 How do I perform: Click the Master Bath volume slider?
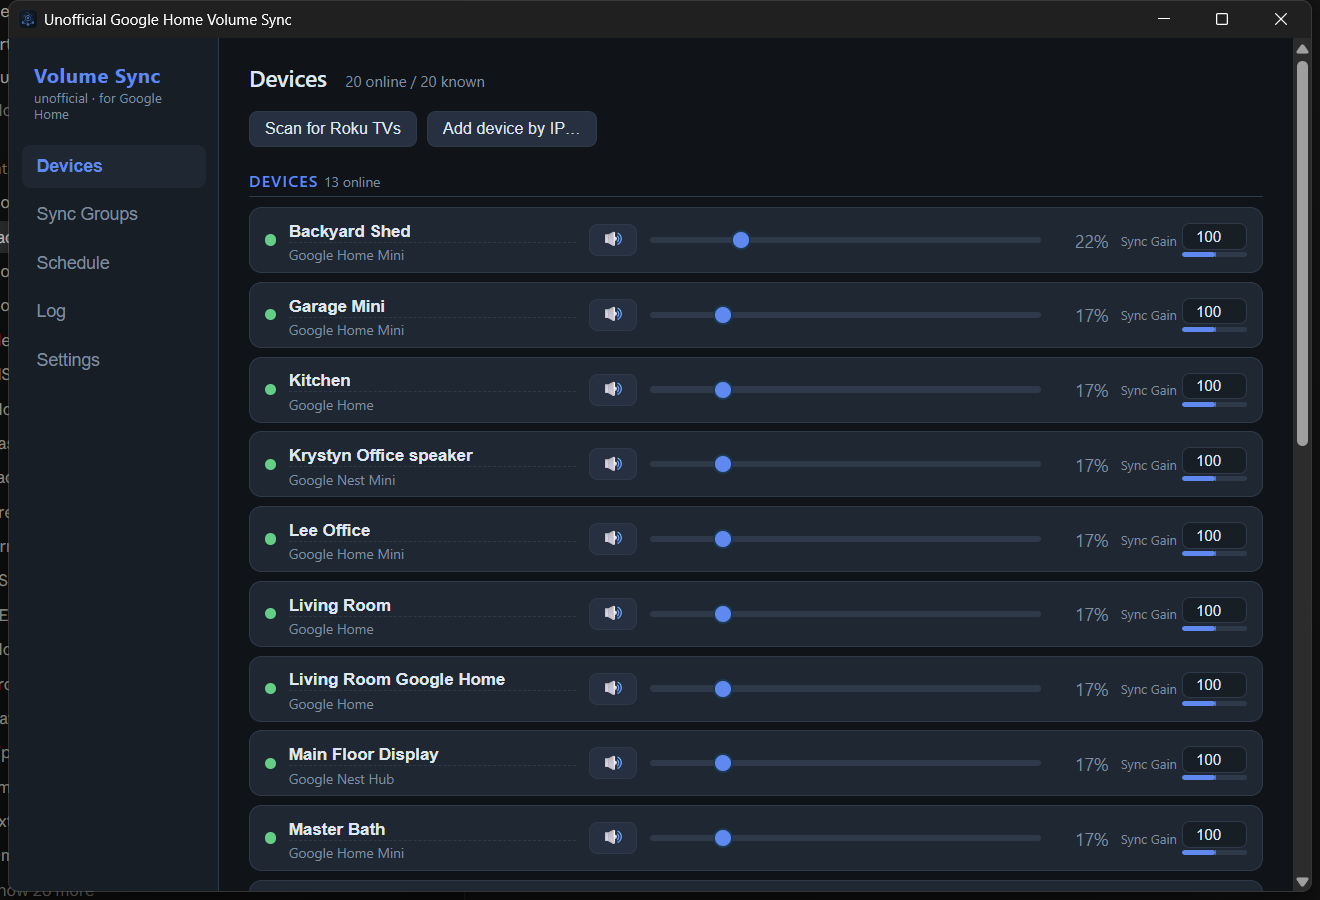pyautogui.click(x=845, y=838)
